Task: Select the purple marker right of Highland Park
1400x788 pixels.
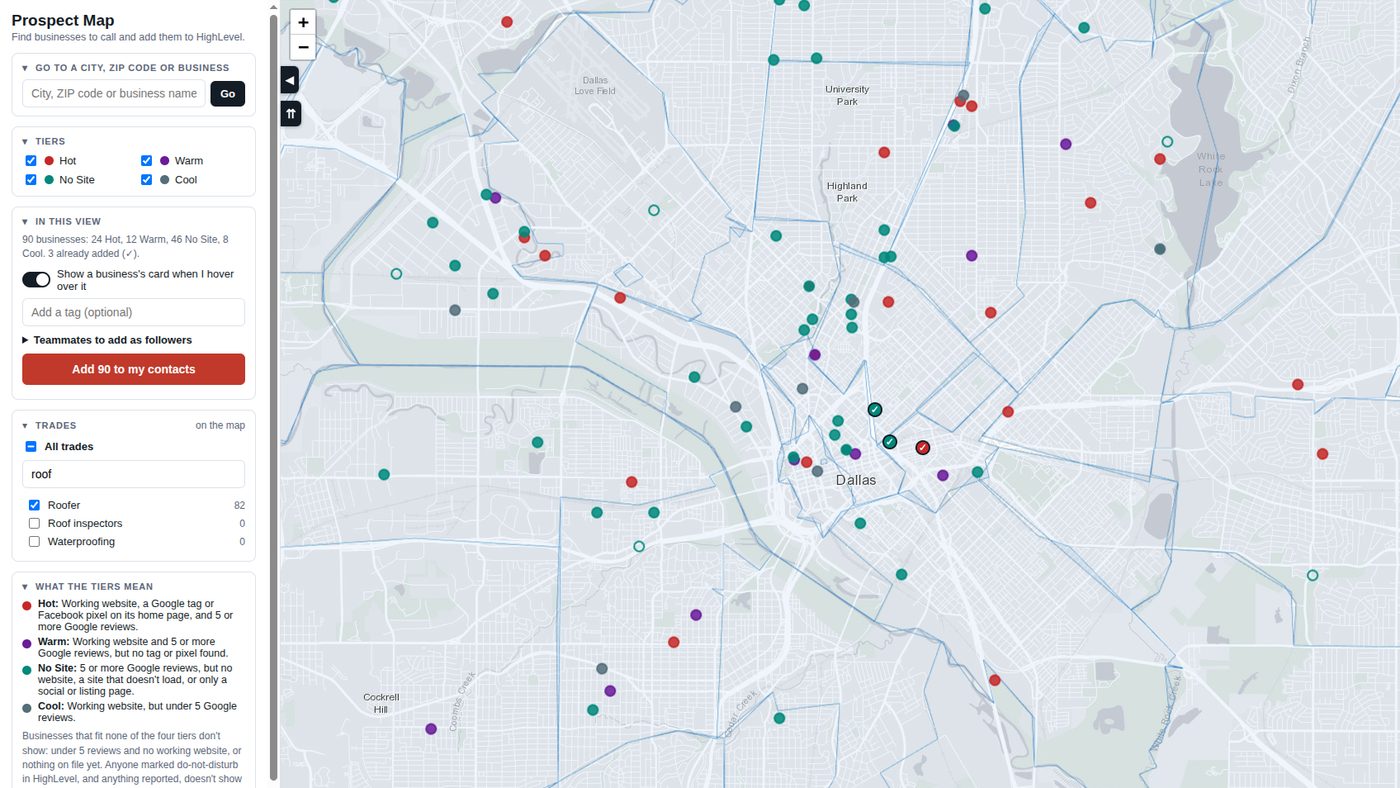Action: point(971,255)
